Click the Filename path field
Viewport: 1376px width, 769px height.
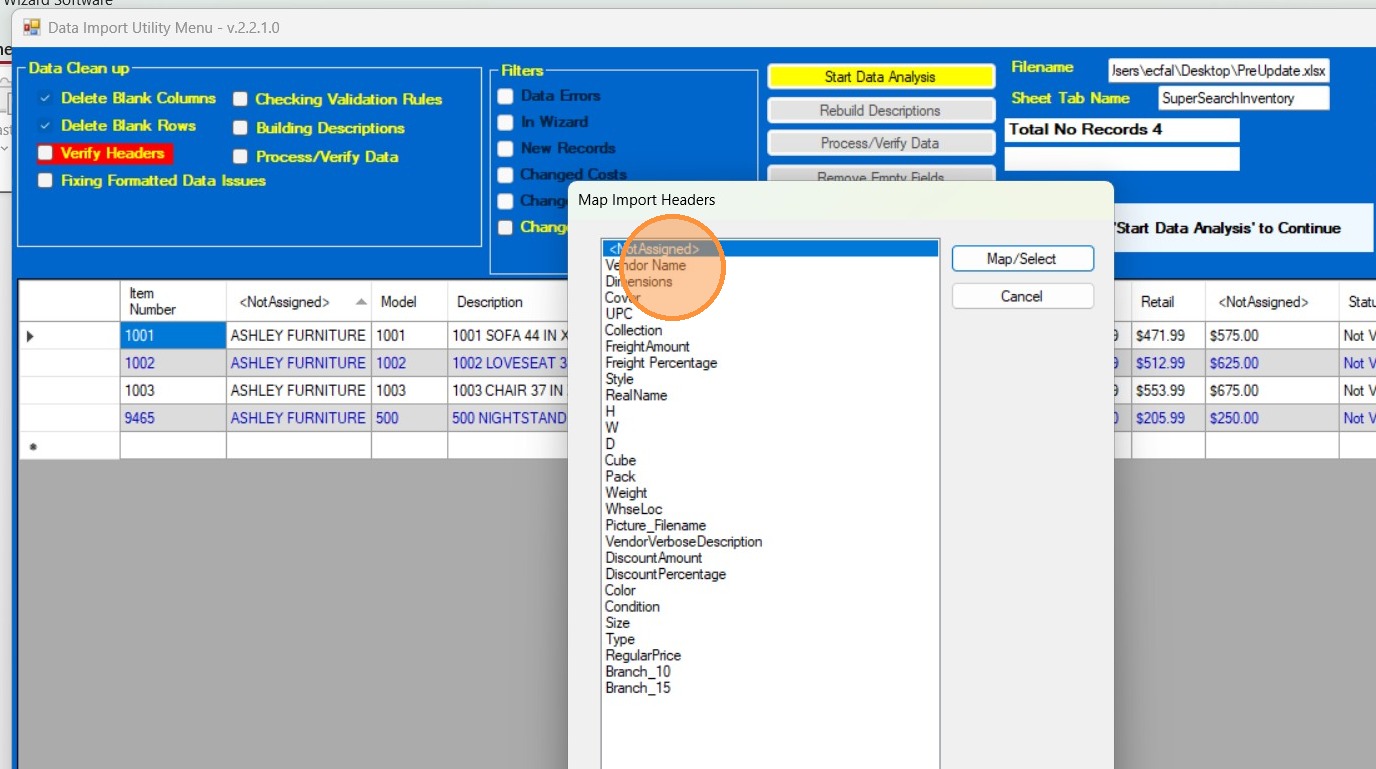[1218, 71]
